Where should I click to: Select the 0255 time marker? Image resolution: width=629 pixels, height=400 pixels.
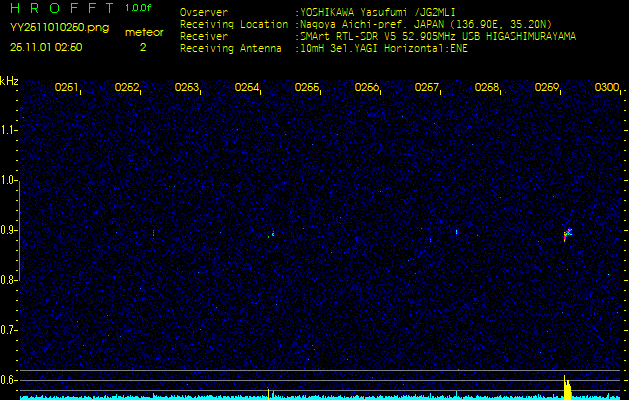[307, 88]
